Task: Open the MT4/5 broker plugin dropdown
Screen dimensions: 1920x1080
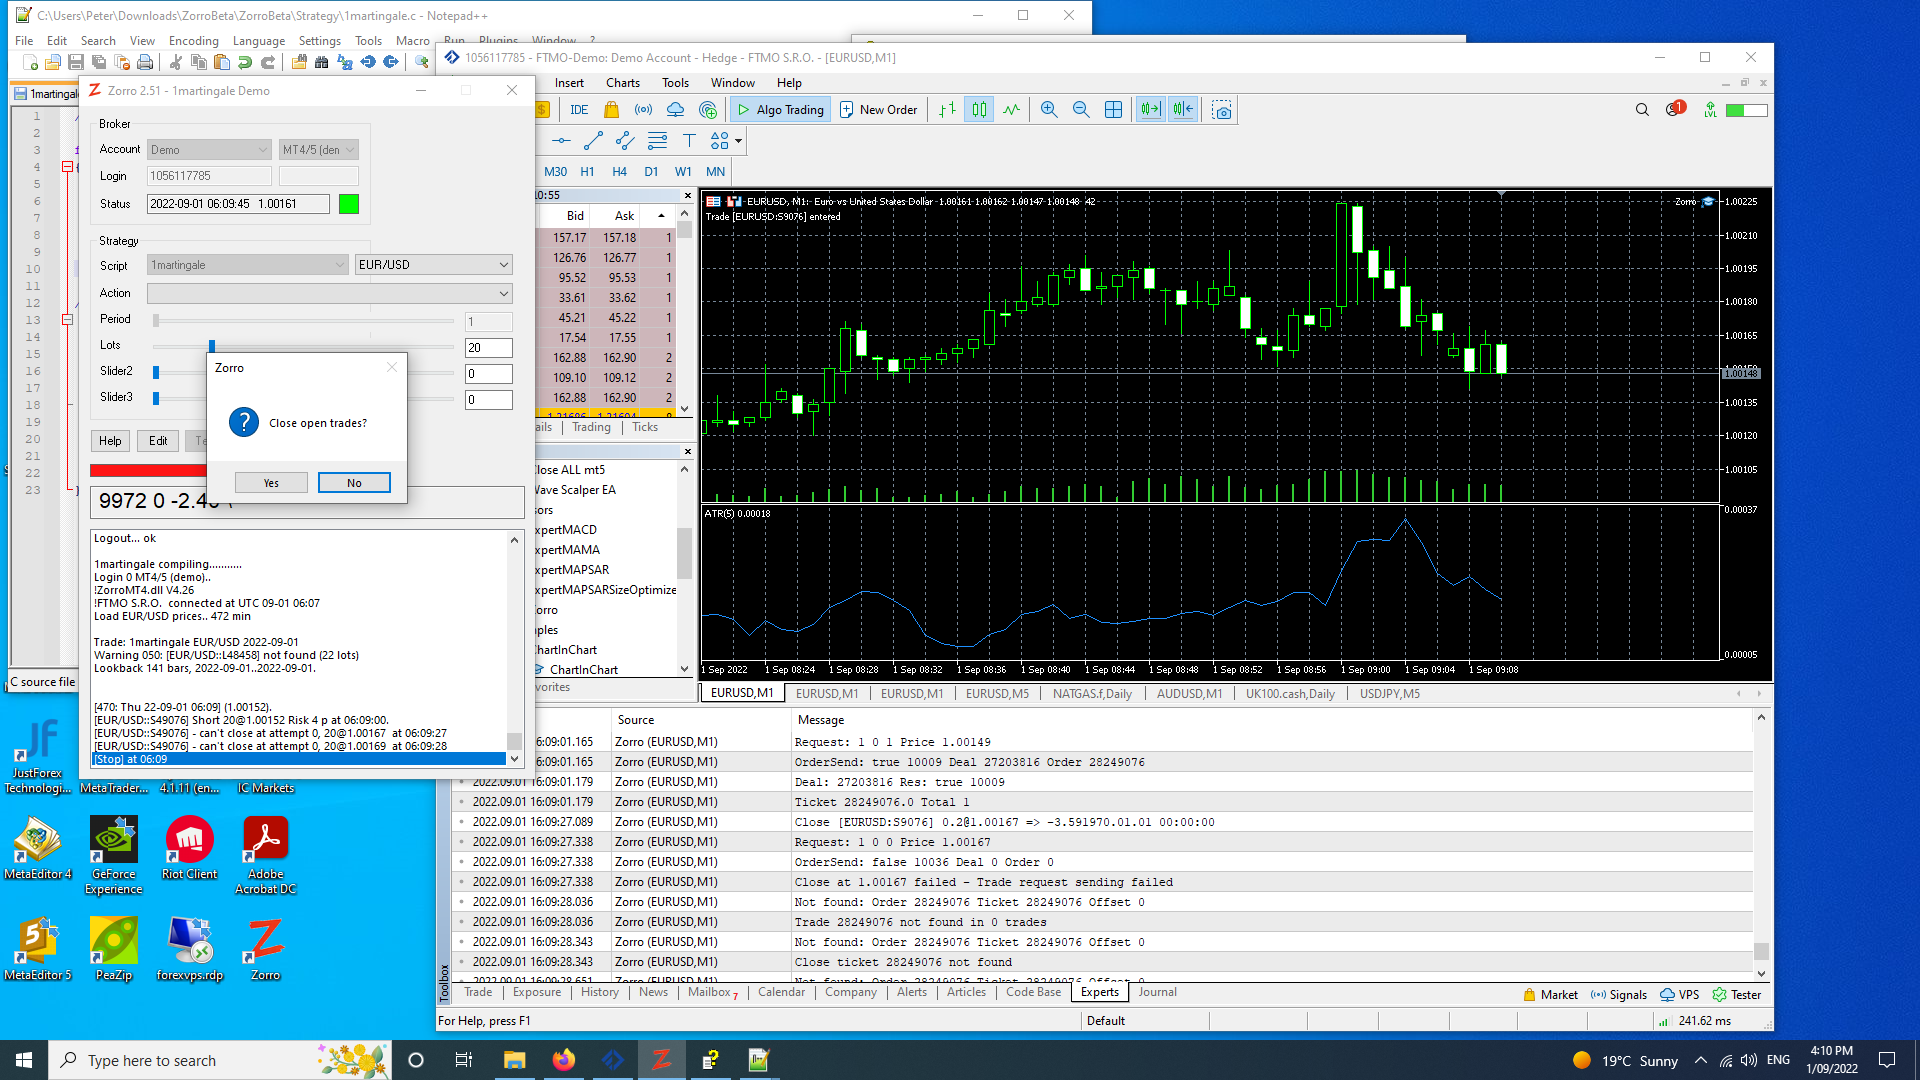Action: point(318,150)
